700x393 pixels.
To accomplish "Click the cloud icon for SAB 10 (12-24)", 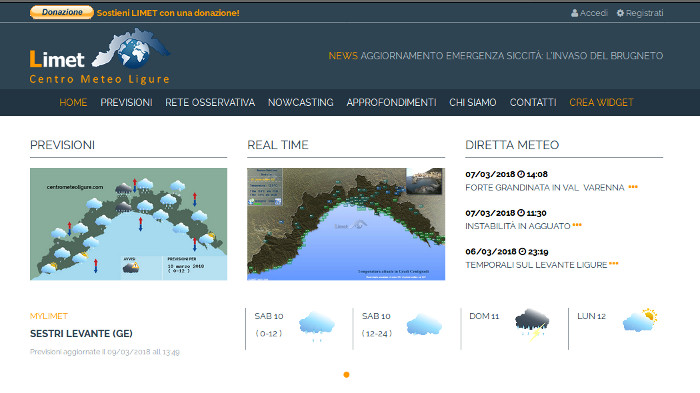I will point(424,325).
